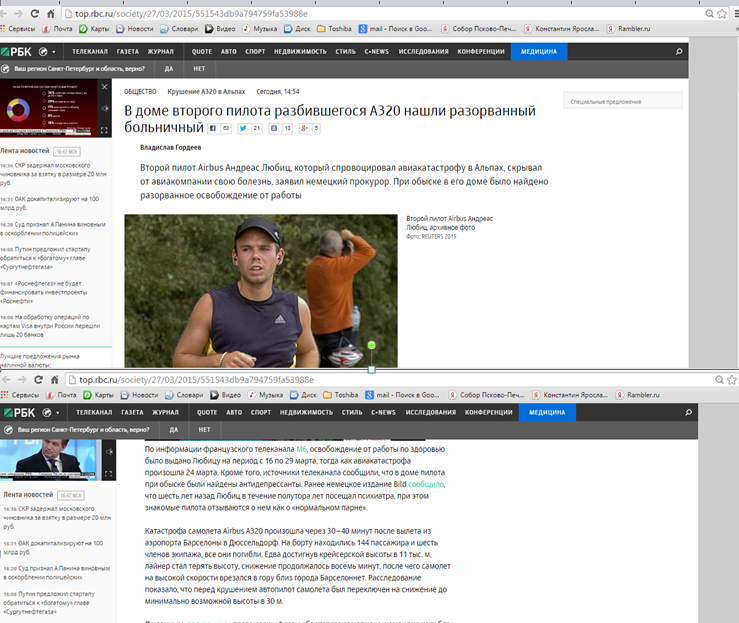Open the ГАЗЕТА section in the upper navbar
739x623 pixels.
(x=128, y=52)
